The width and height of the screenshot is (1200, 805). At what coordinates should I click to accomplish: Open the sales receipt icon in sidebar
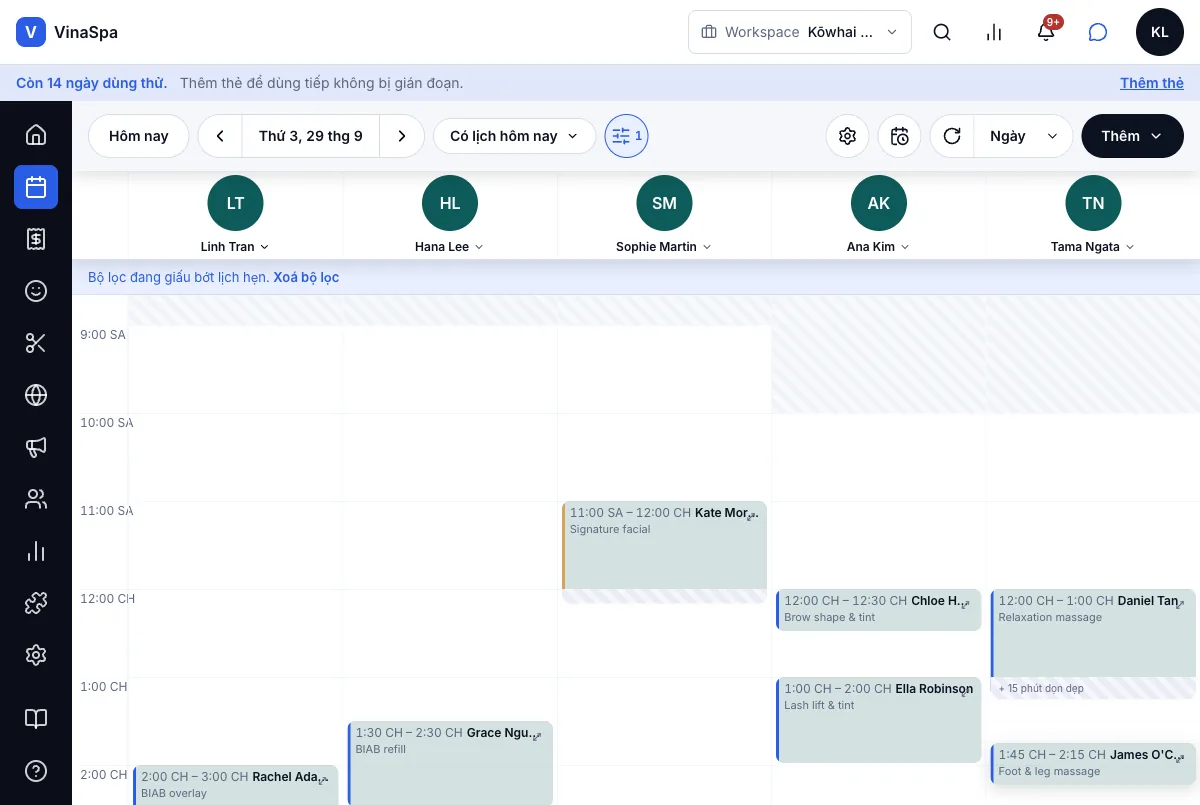tap(36, 239)
